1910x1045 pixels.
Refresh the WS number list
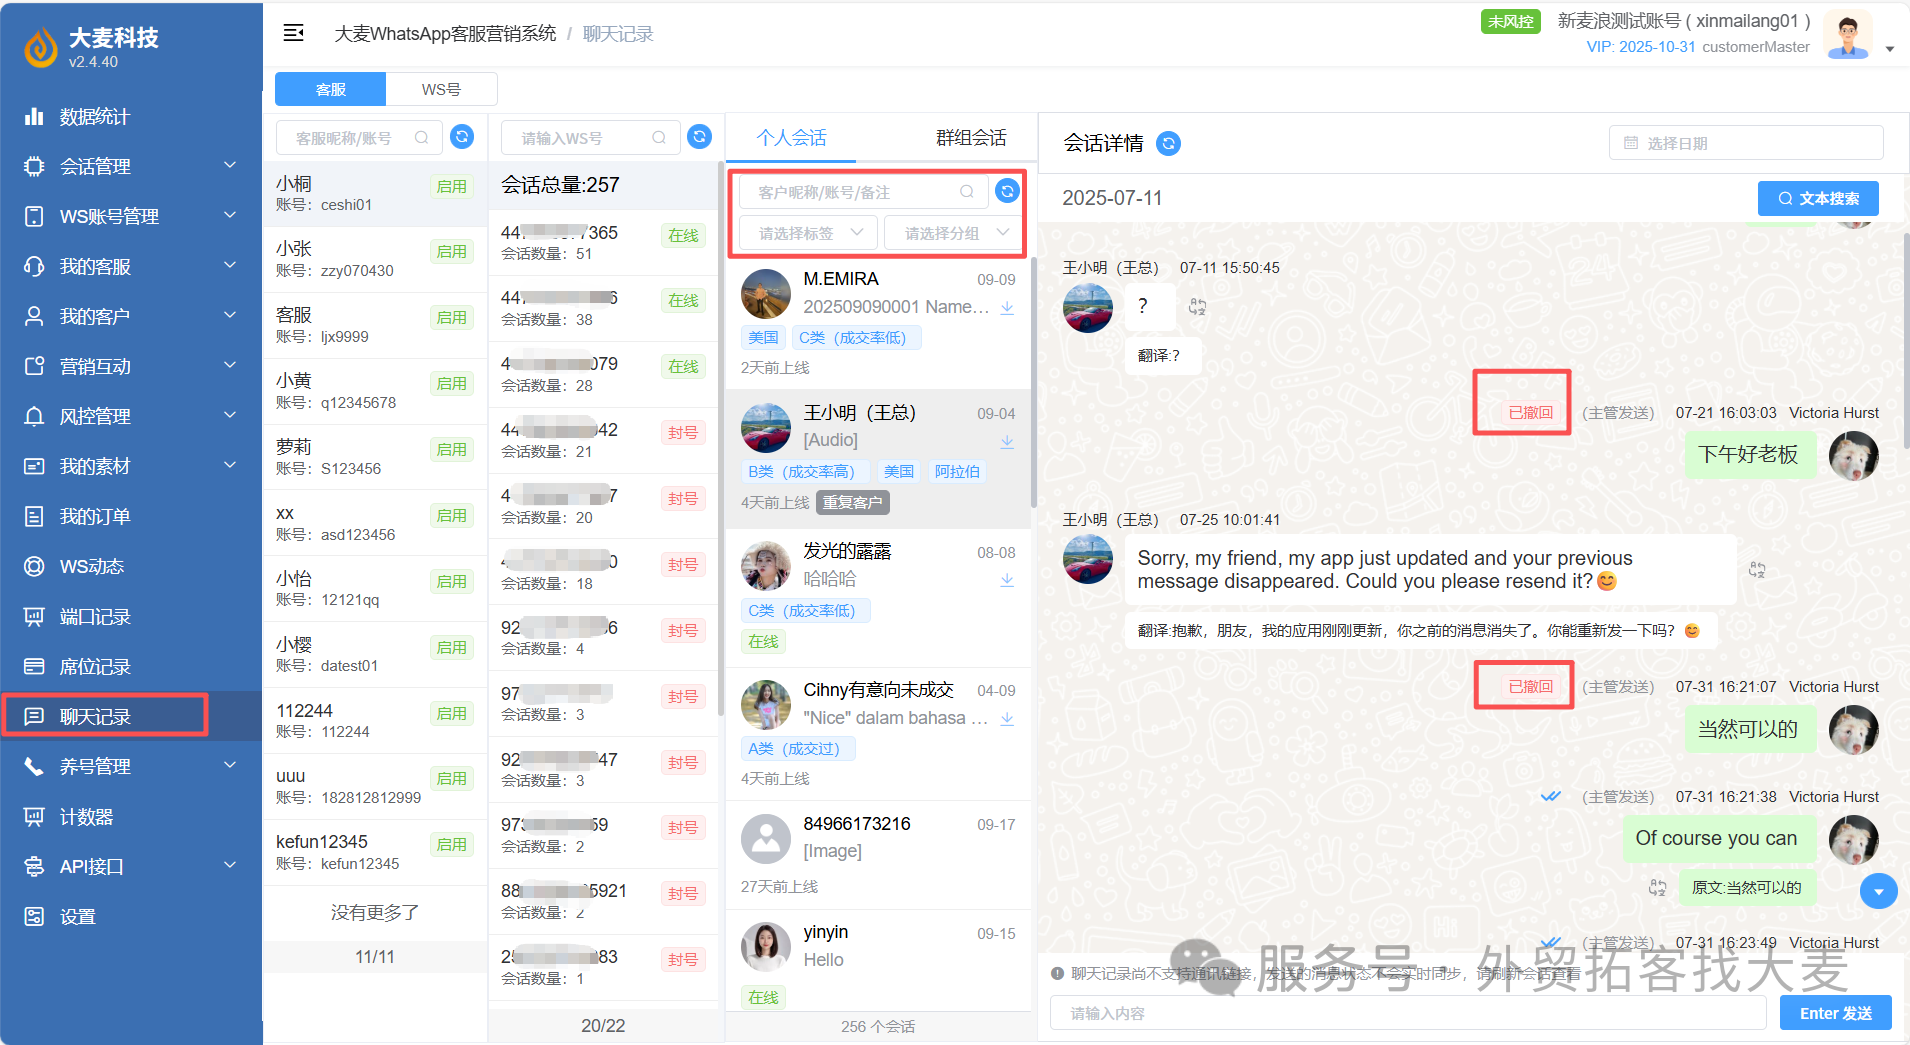click(700, 137)
